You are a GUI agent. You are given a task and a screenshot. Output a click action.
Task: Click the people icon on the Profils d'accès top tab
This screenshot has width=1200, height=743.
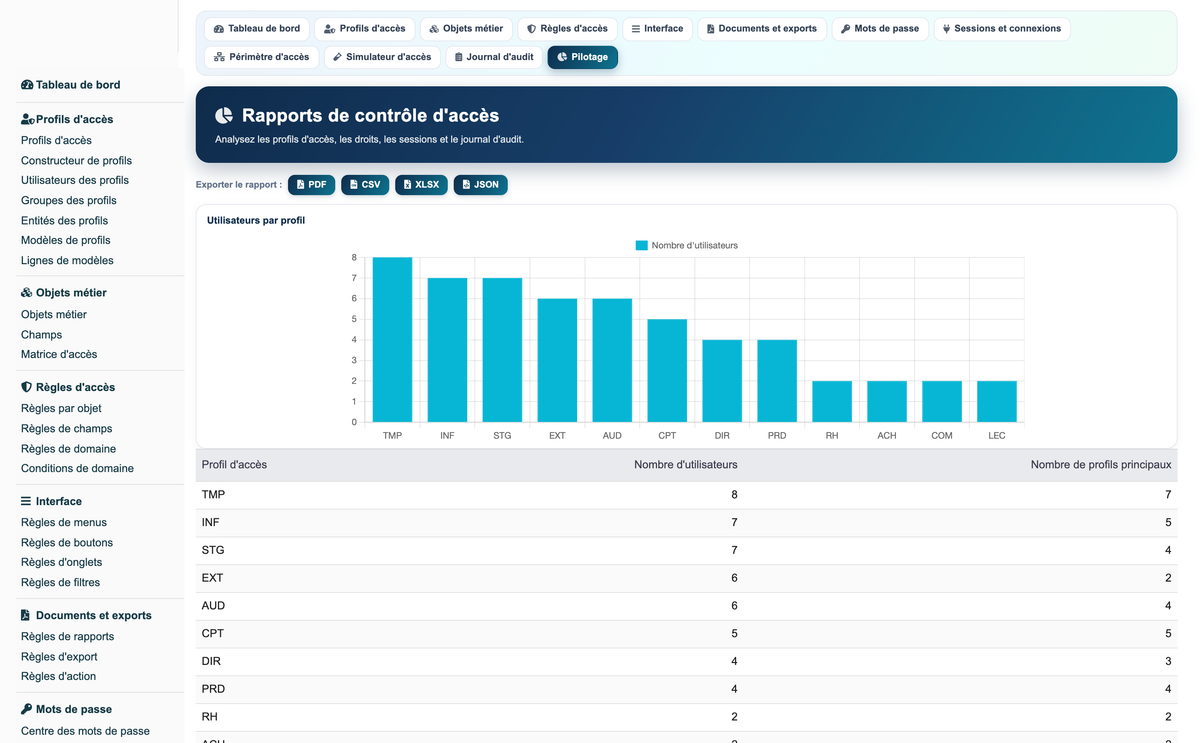329,29
